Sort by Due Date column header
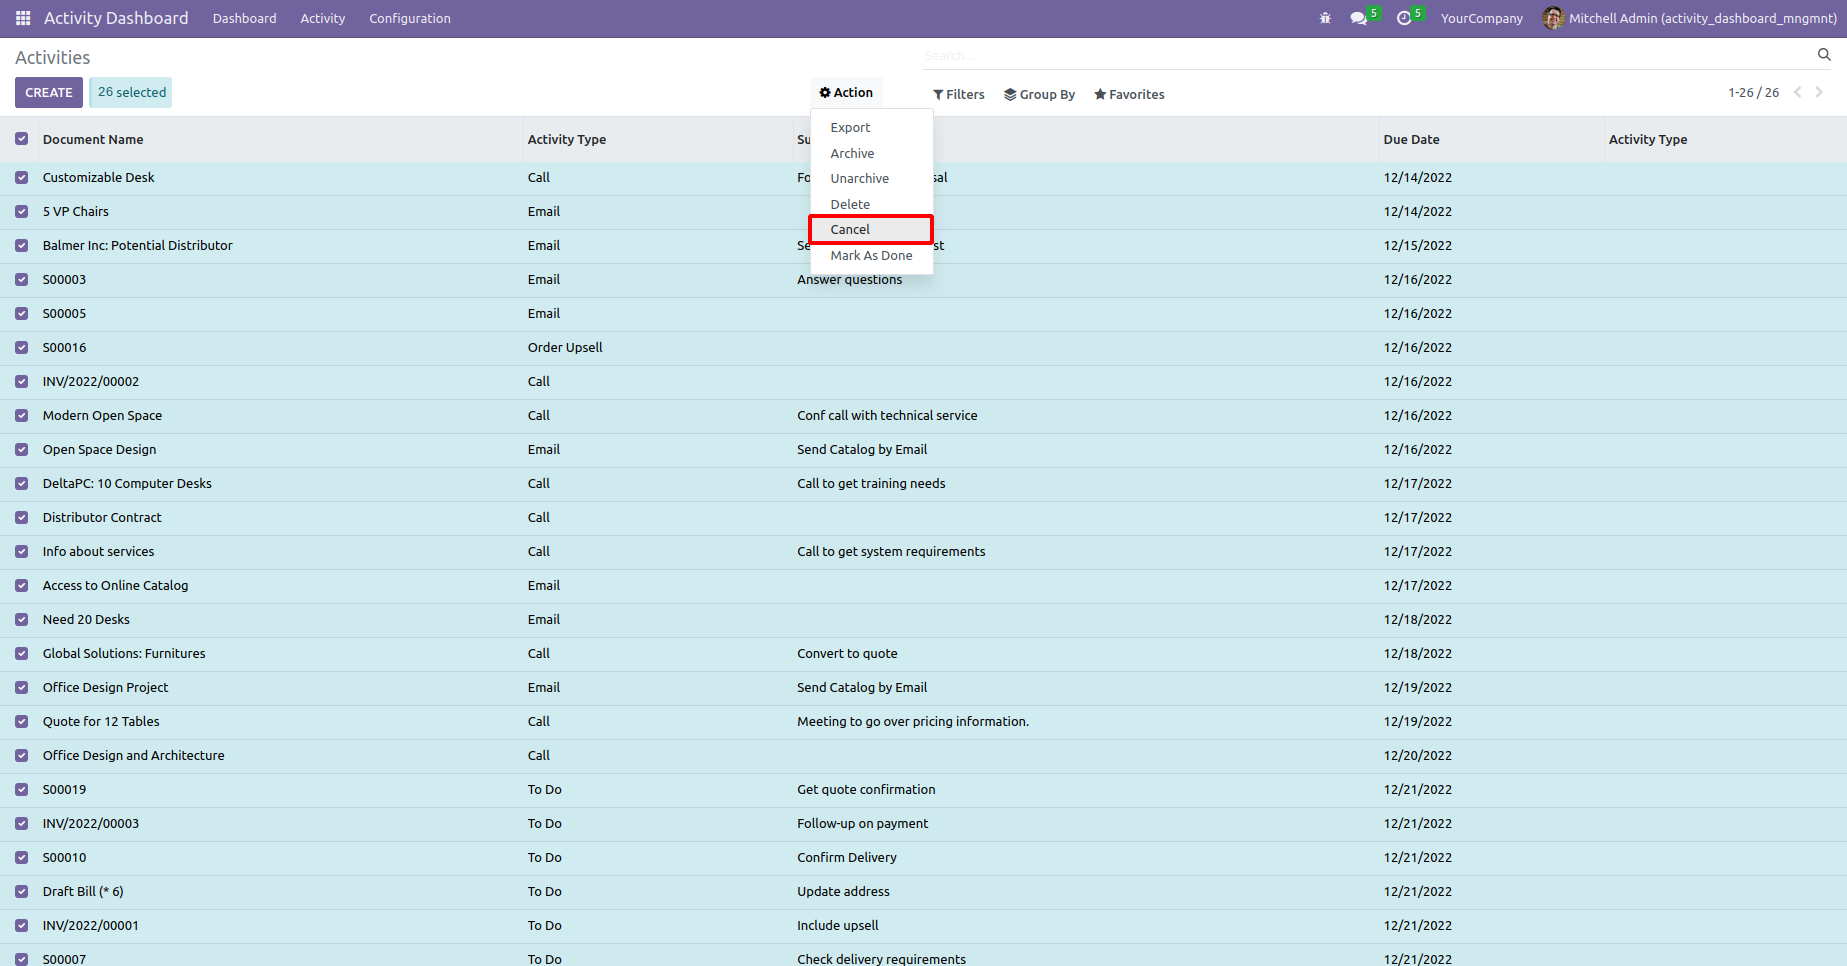 (x=1411, y=139)
